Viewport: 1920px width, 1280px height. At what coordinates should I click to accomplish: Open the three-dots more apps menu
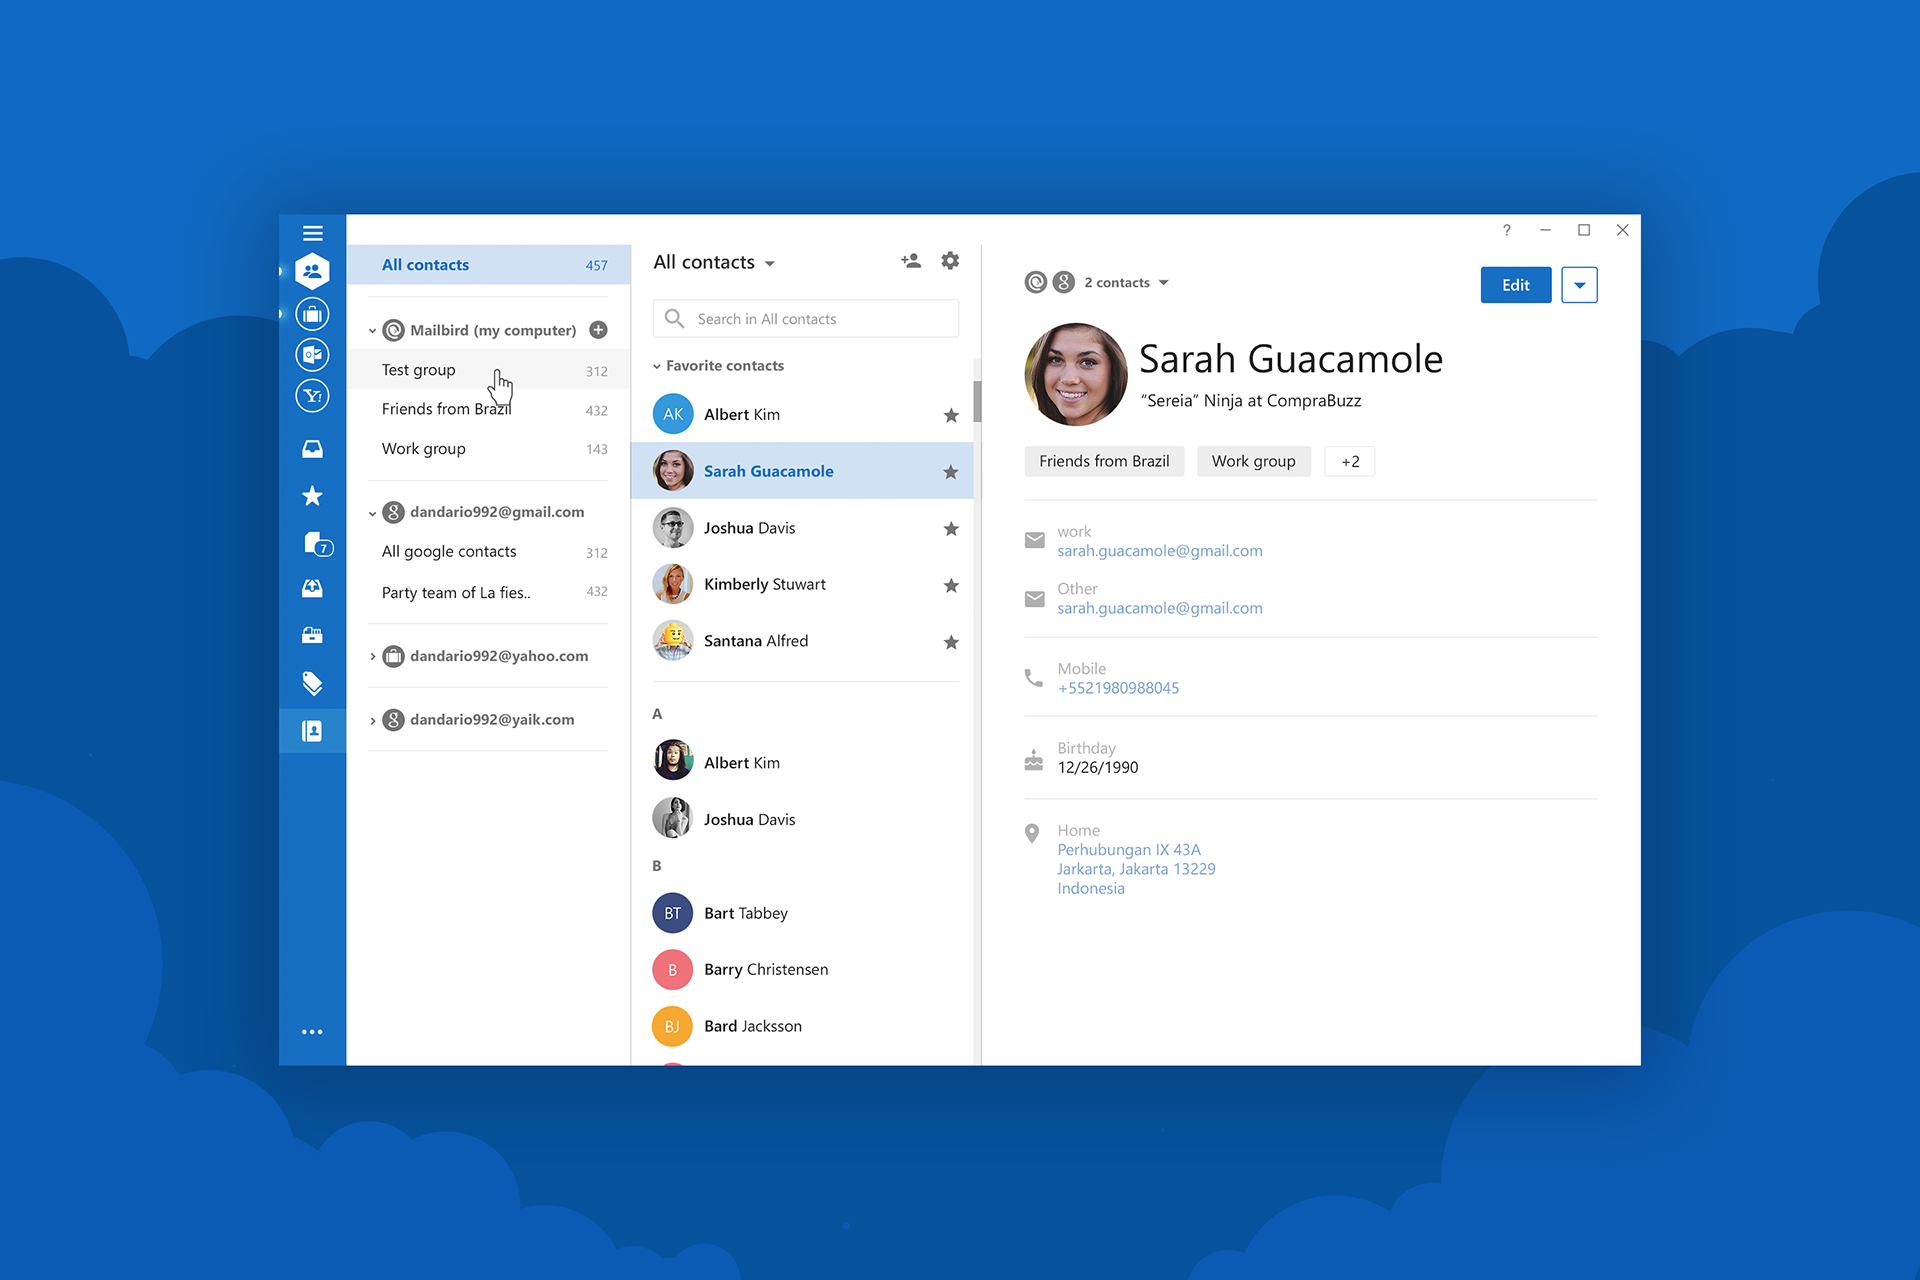312,1032
